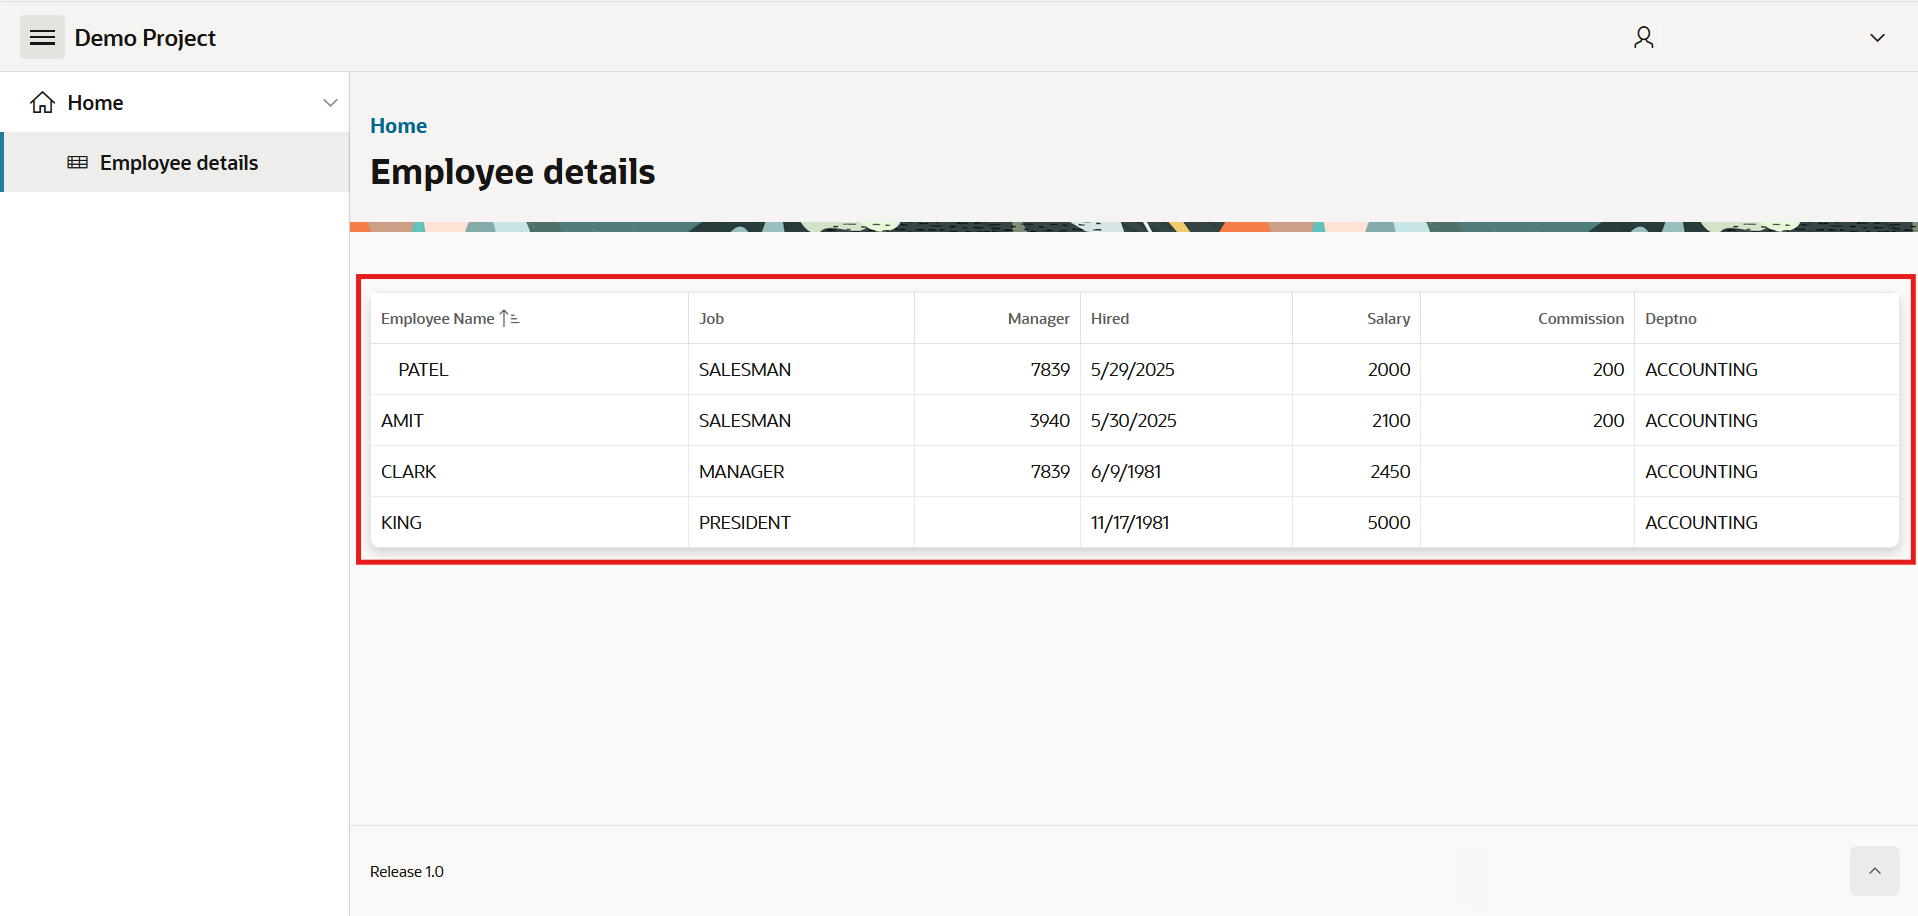Click the Deptno column header
The width and height of the screenshot is (1918, 916).
[1671, 317]
